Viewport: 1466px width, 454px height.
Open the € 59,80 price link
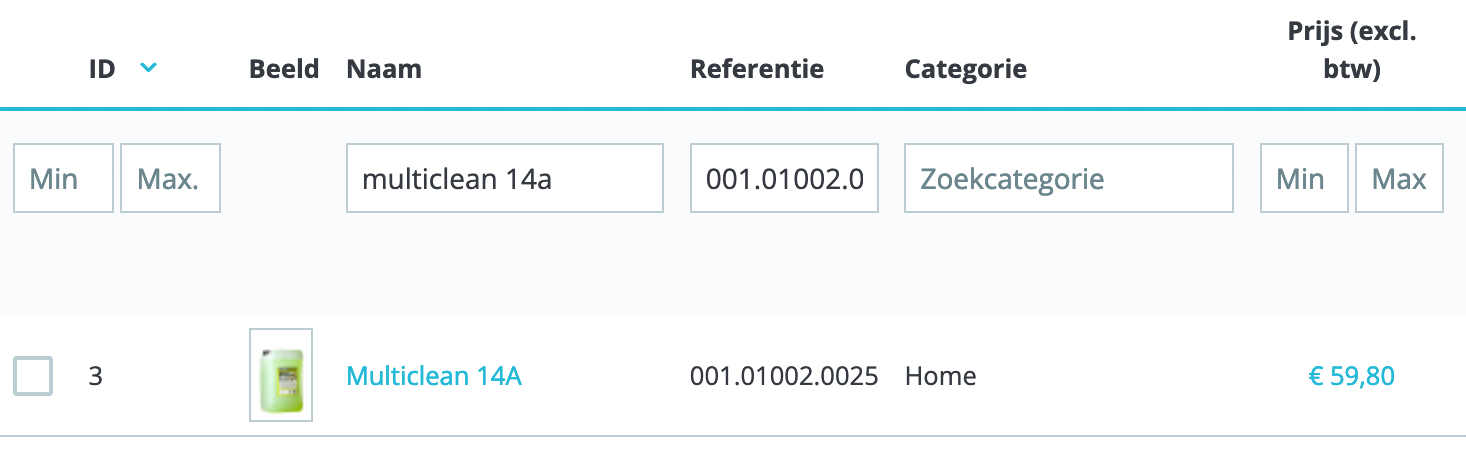click(1351, 376)
